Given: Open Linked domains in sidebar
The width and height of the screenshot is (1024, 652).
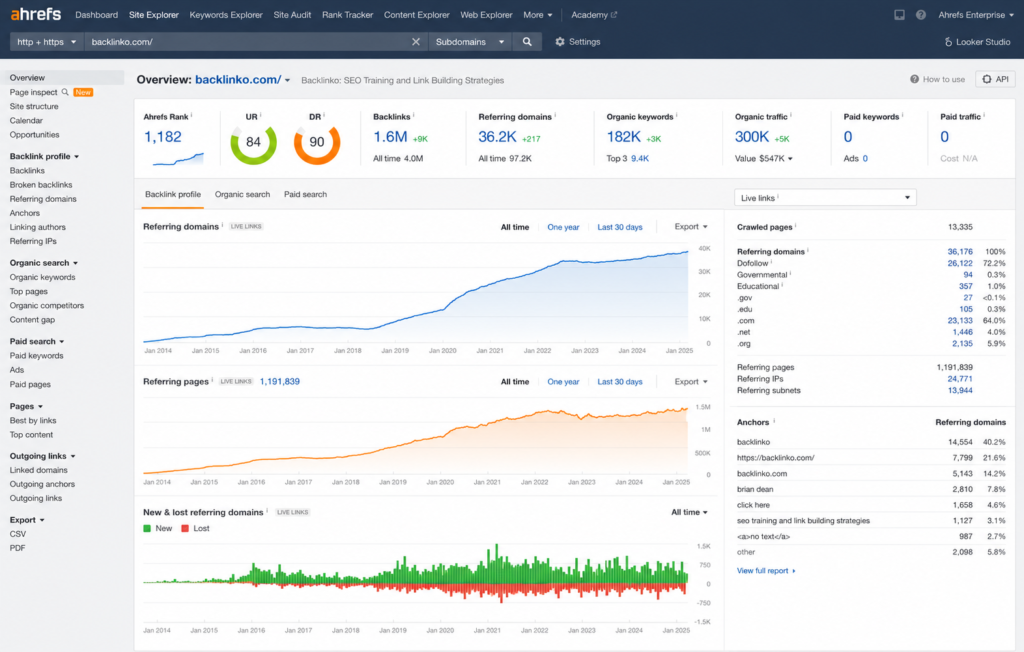Looking at the screenshot, I should coord(39,470).
